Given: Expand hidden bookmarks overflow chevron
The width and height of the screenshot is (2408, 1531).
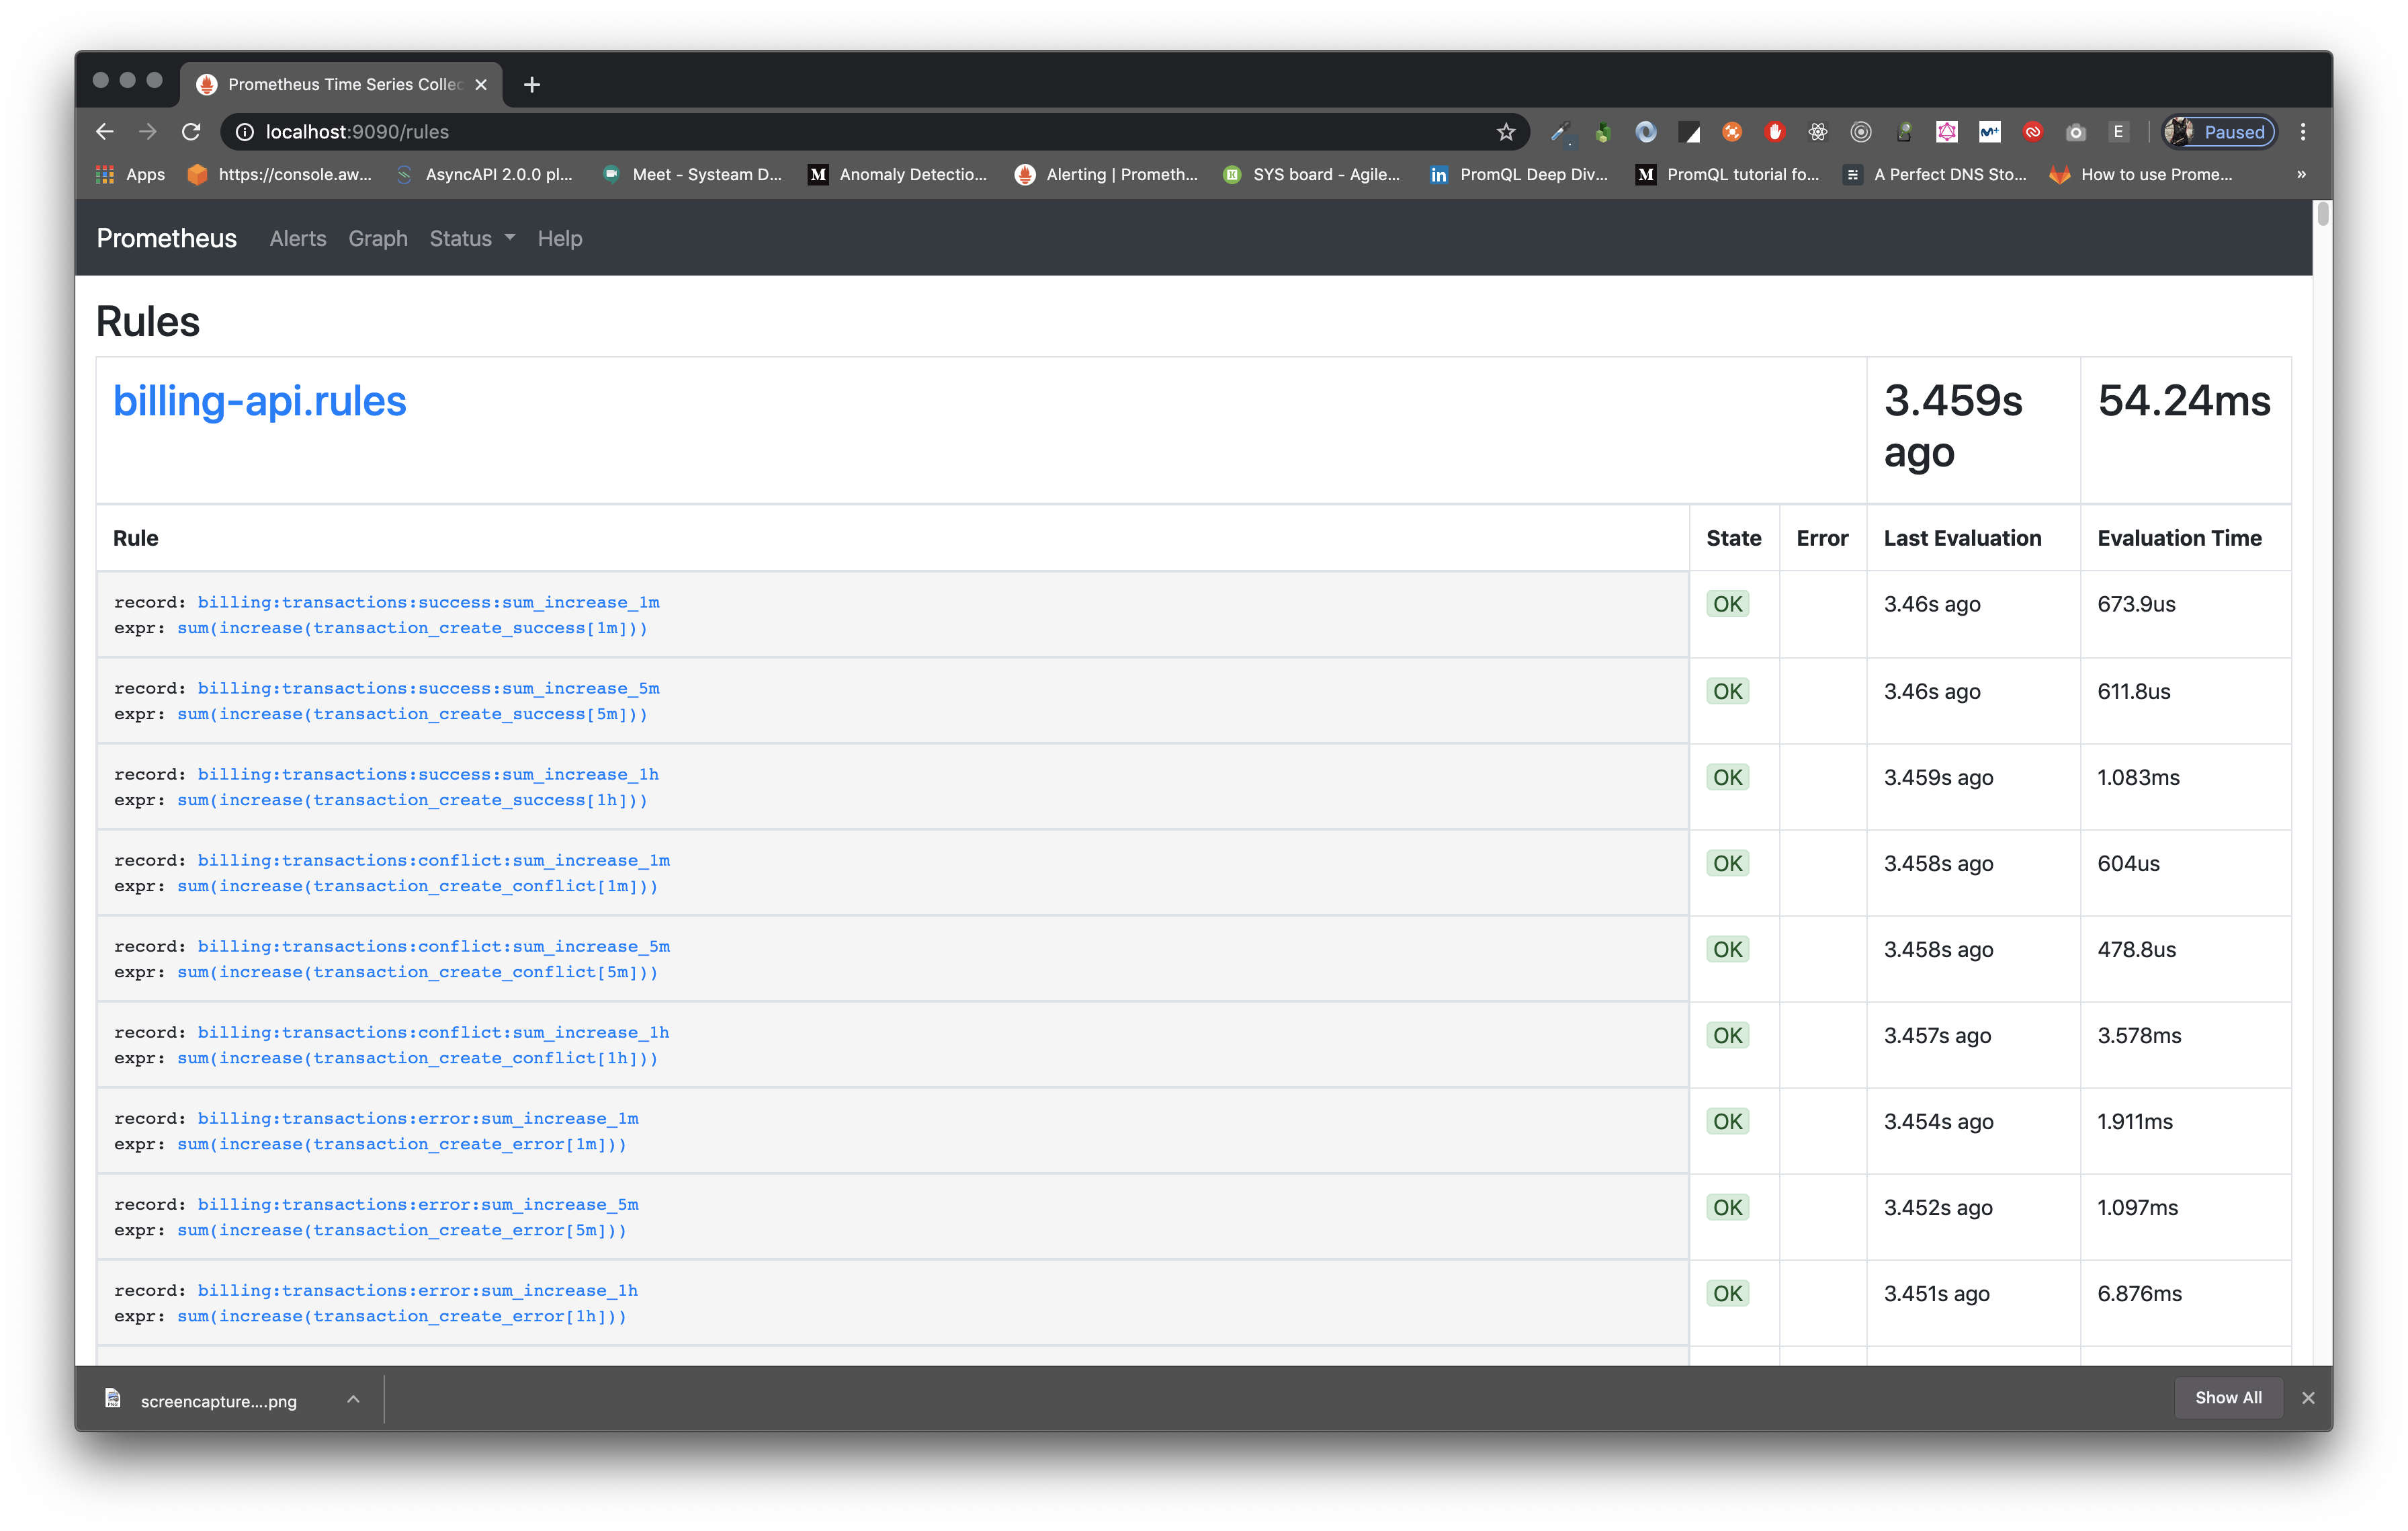Looking at the screenshot, I should click(x=2301, y=174).
